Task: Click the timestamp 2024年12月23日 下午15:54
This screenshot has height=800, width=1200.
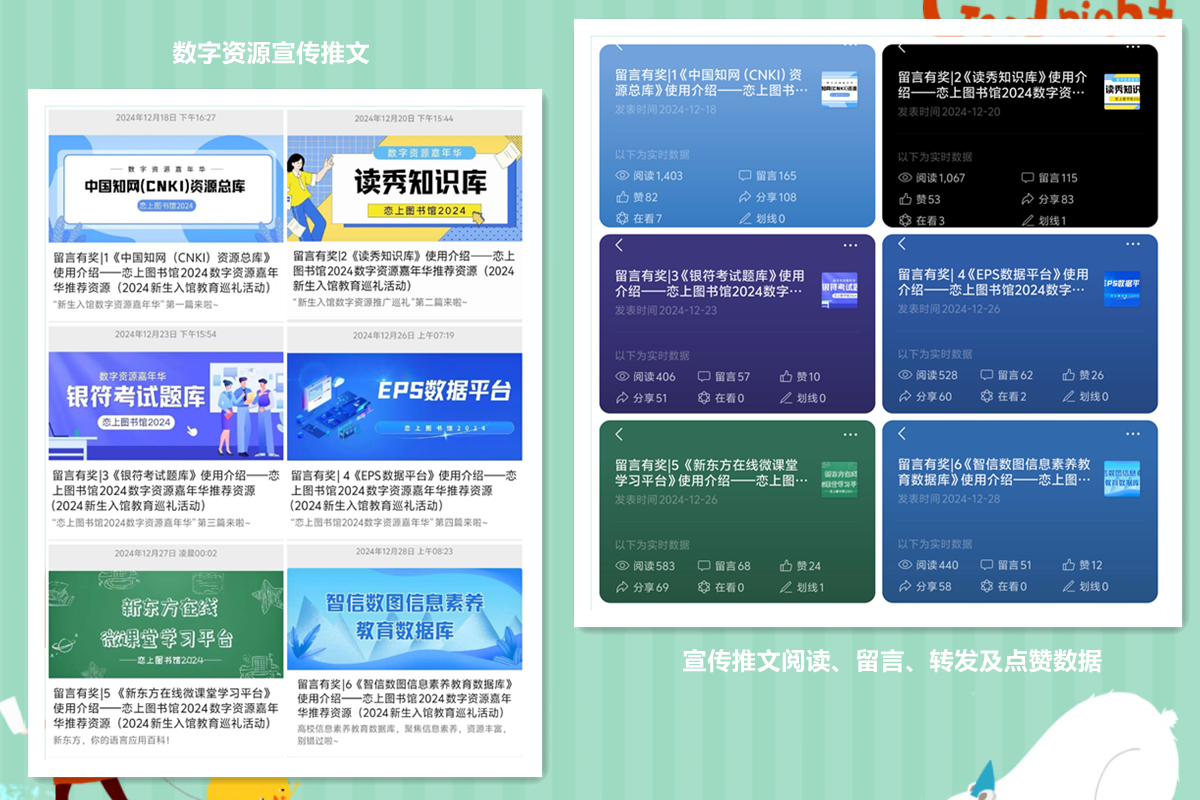Action: tap(166, 334)
